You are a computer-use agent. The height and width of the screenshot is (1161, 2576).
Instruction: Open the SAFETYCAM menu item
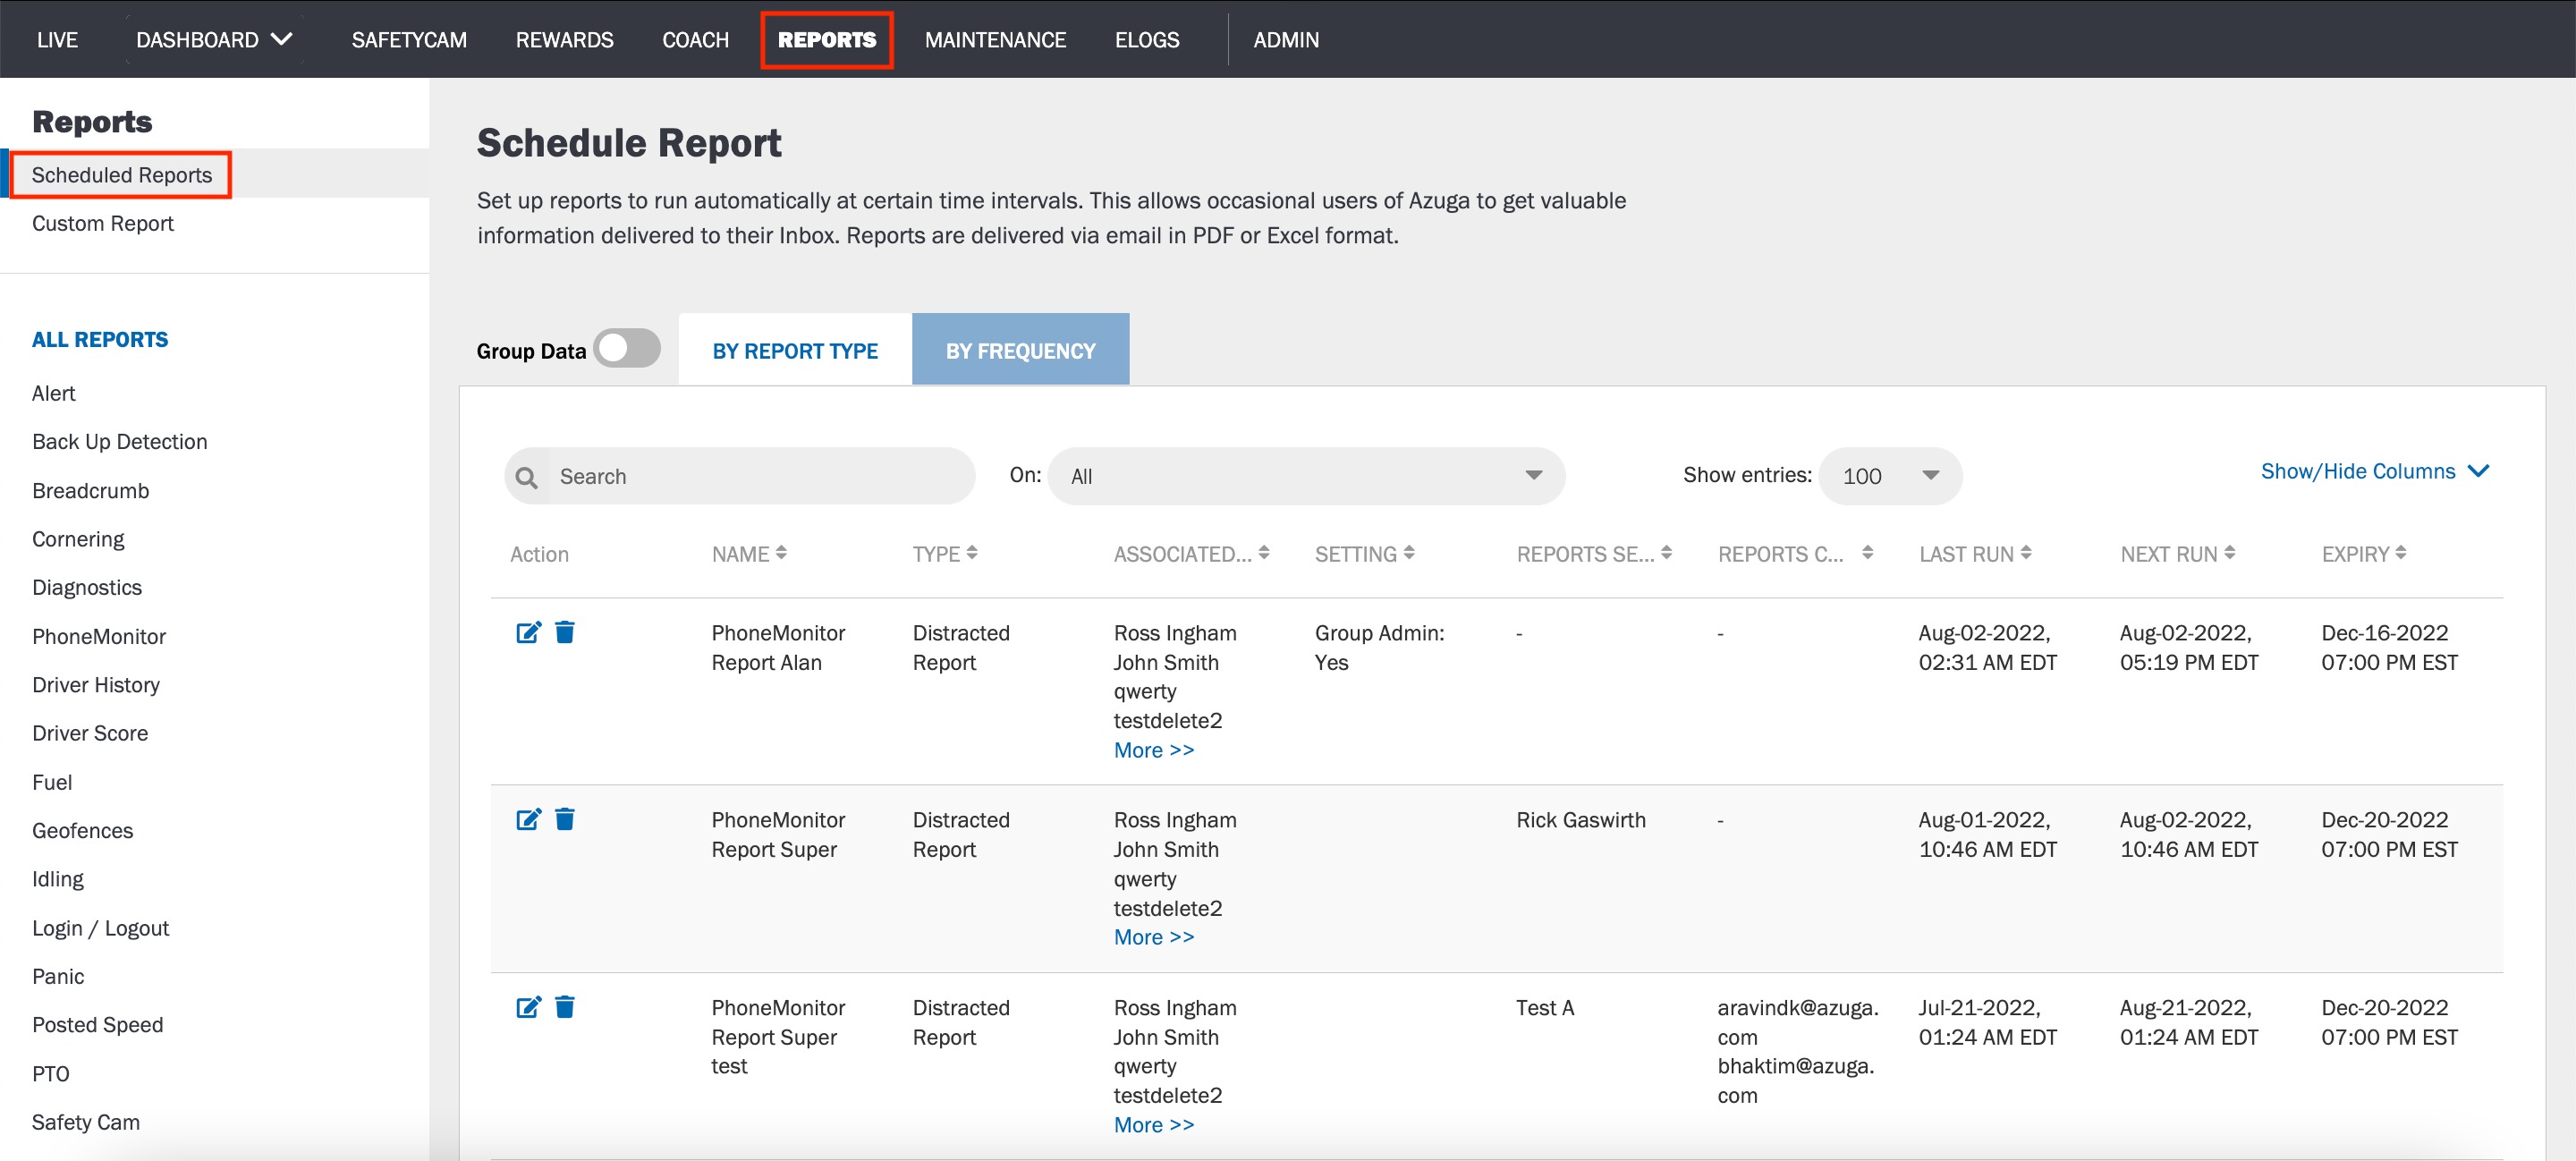tap(409, 40)
